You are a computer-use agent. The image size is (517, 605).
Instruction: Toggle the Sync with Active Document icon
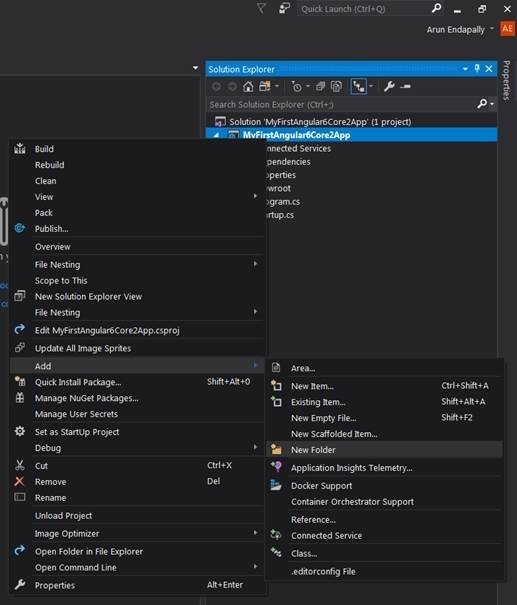(358, 86)
